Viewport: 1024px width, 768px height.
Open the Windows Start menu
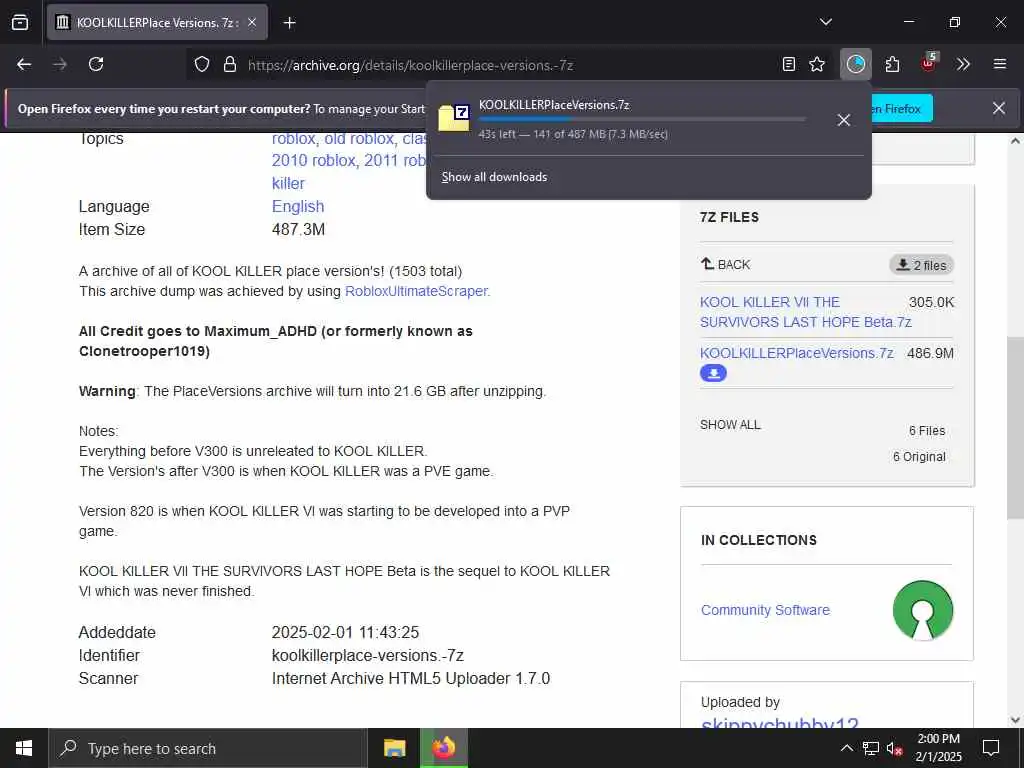(x=24, y=748)
